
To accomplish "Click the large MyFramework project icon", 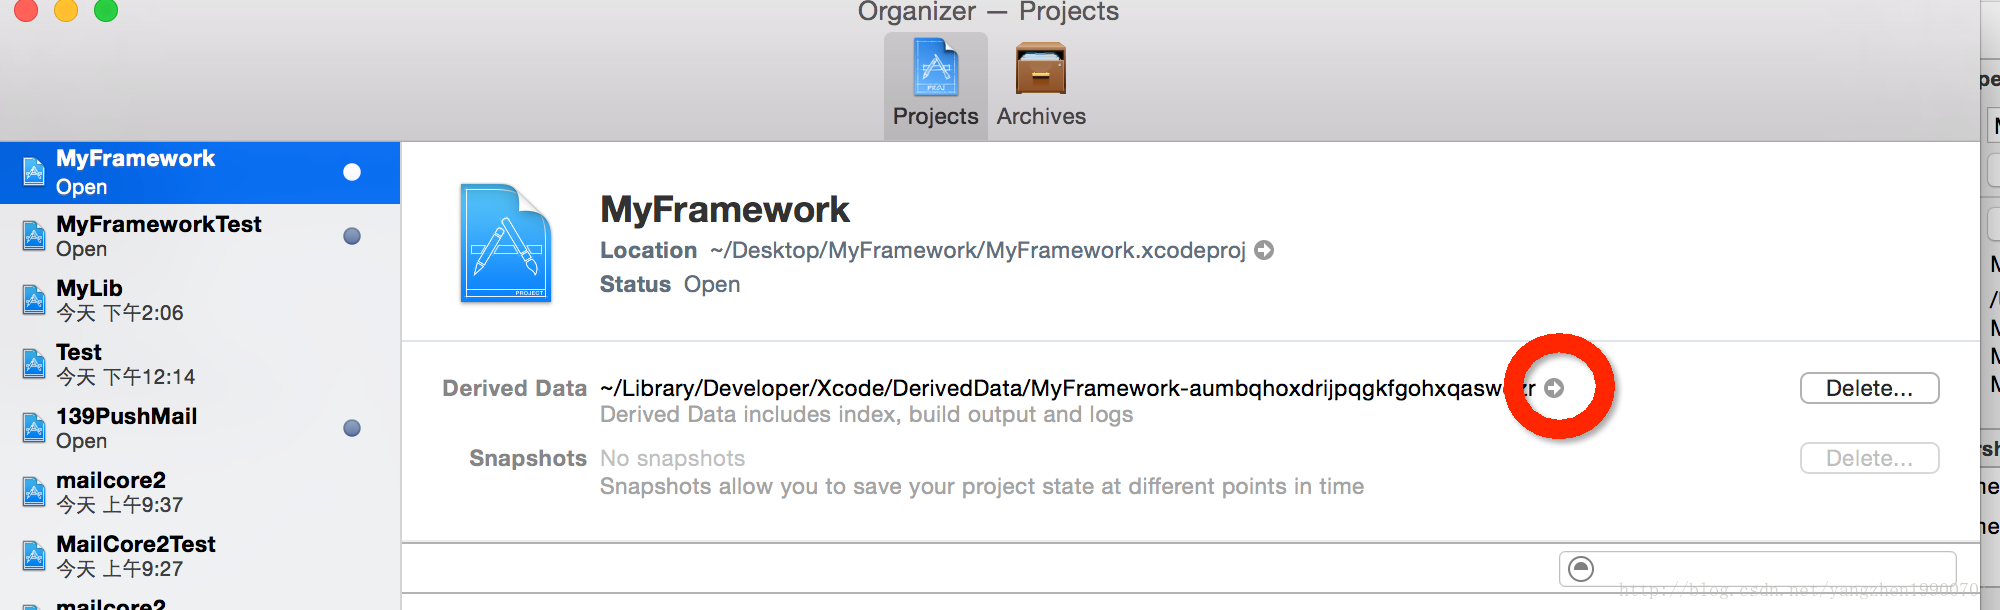I will [x=505, y=243].
